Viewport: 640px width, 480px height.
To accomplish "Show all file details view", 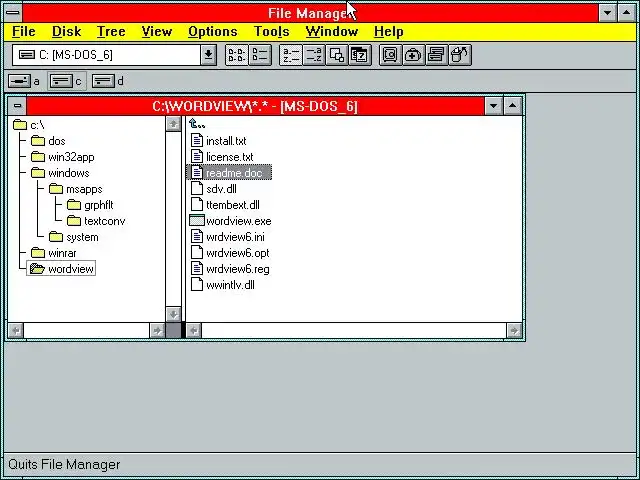I will tap(260, 55).
